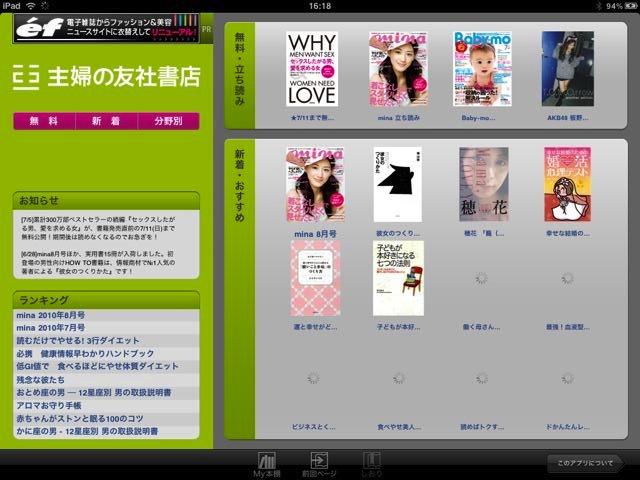This screenshot has width=640, height=480.
Task: Tap the Wi-Fi status icon
Action: tap(31, 6)
